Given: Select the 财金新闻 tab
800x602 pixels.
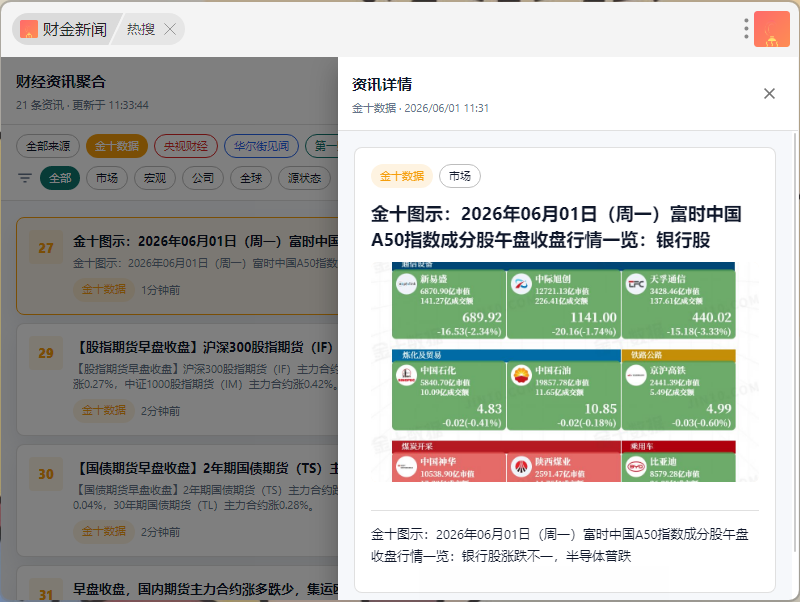Looking at the screenshot, I should click(64, 29).
